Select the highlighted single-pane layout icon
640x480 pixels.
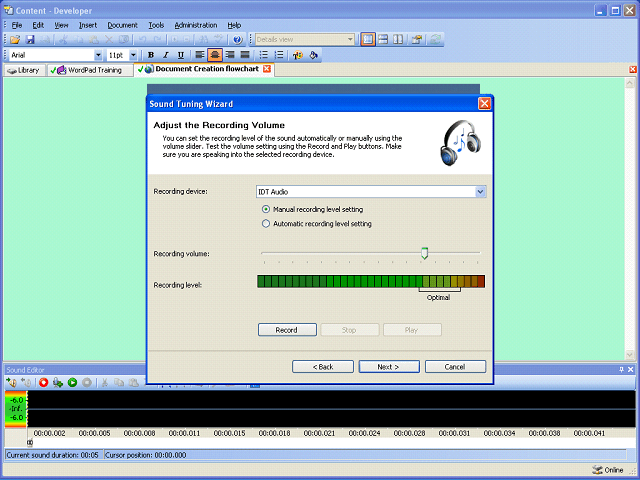point(368,40)
